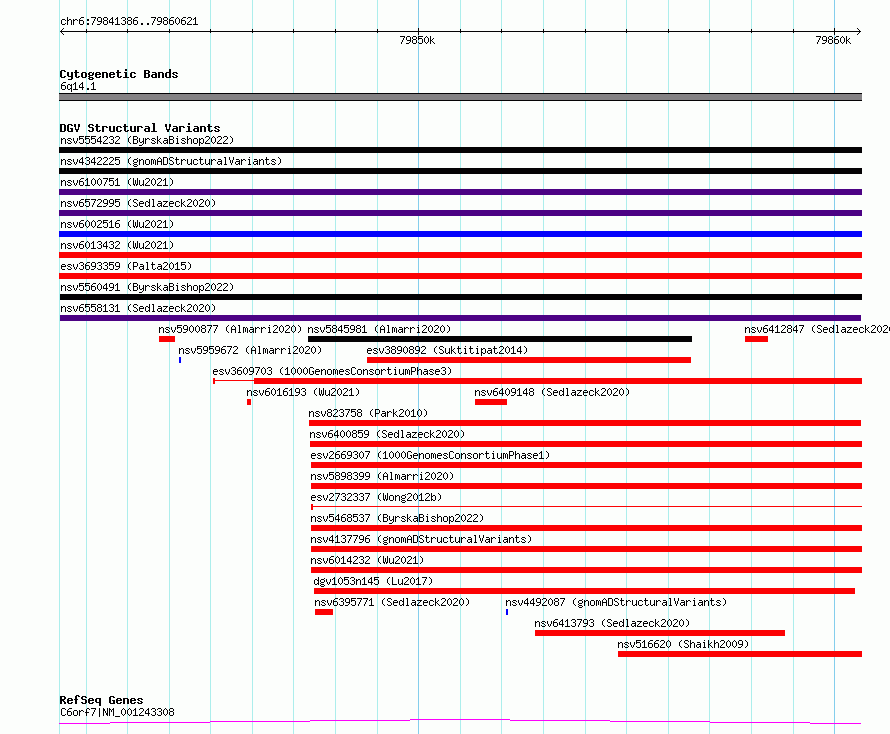The image size is (890, 734).
Task: Select the chr6:79841386..79860621 coordinates text
Action: click(129, 22)
